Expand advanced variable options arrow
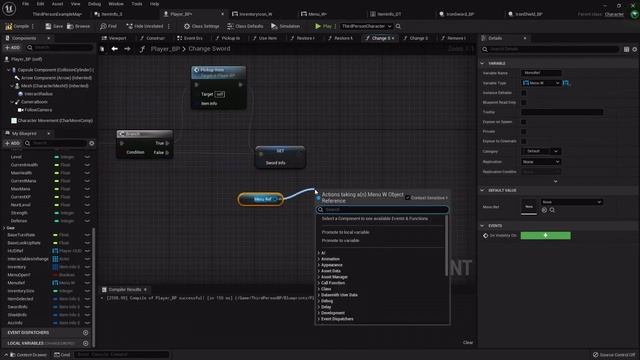Viewport: 640px width, 360px height. point(556,181)
